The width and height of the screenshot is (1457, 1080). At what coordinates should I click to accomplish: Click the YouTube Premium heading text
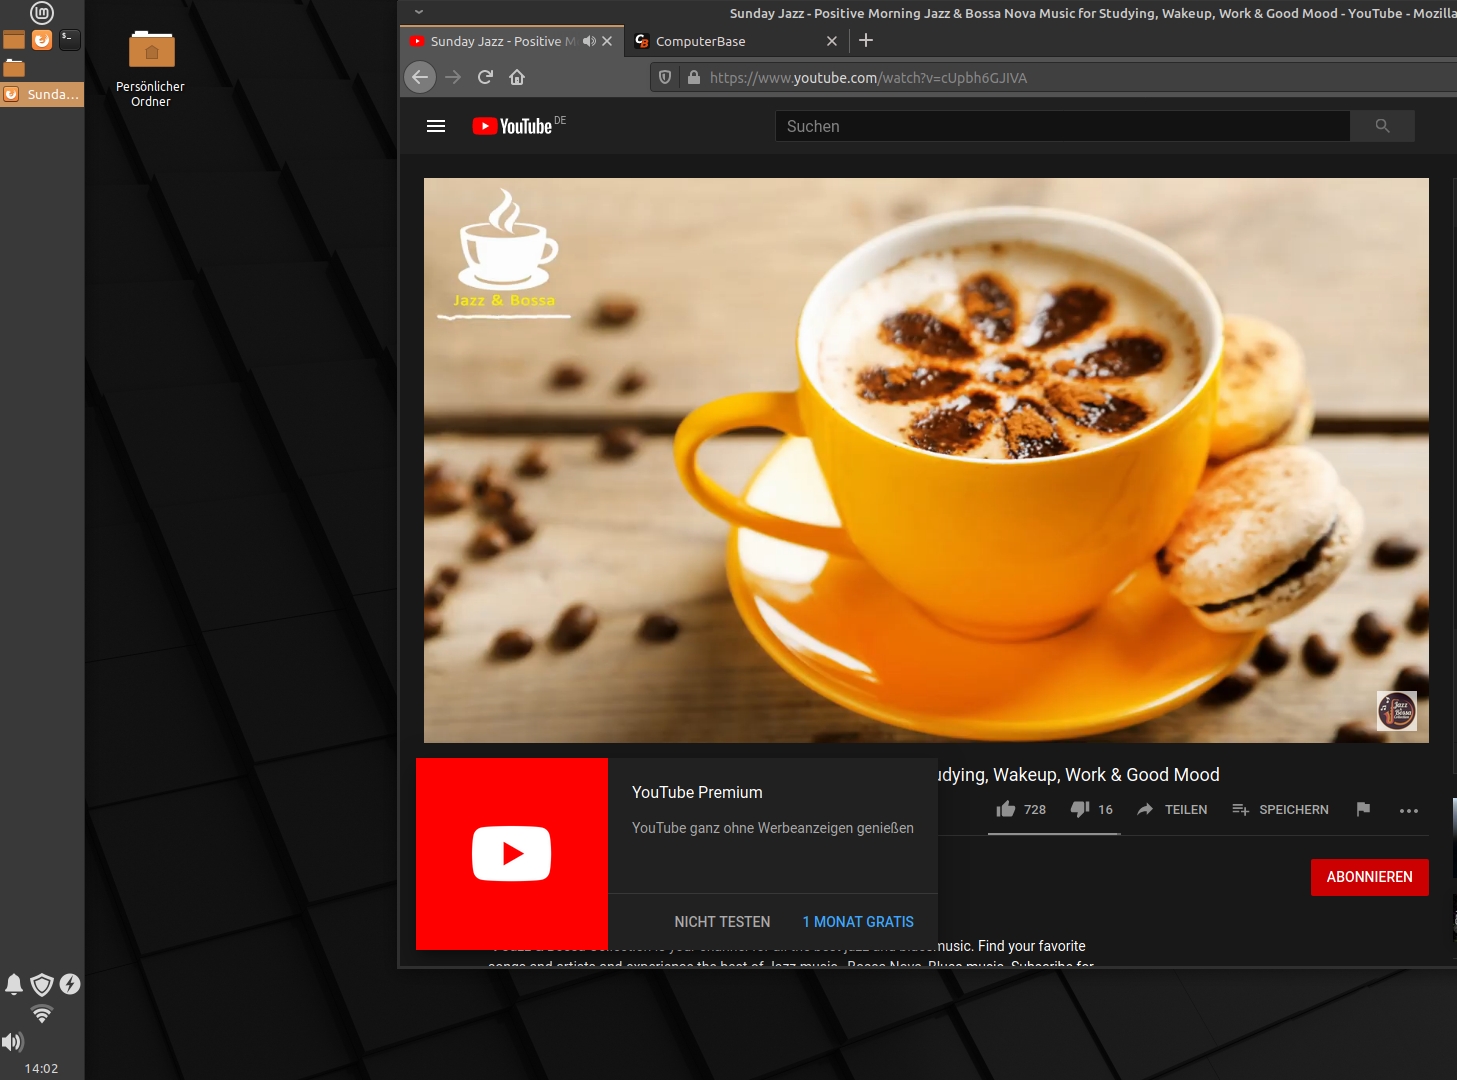[x=697, y=792]
